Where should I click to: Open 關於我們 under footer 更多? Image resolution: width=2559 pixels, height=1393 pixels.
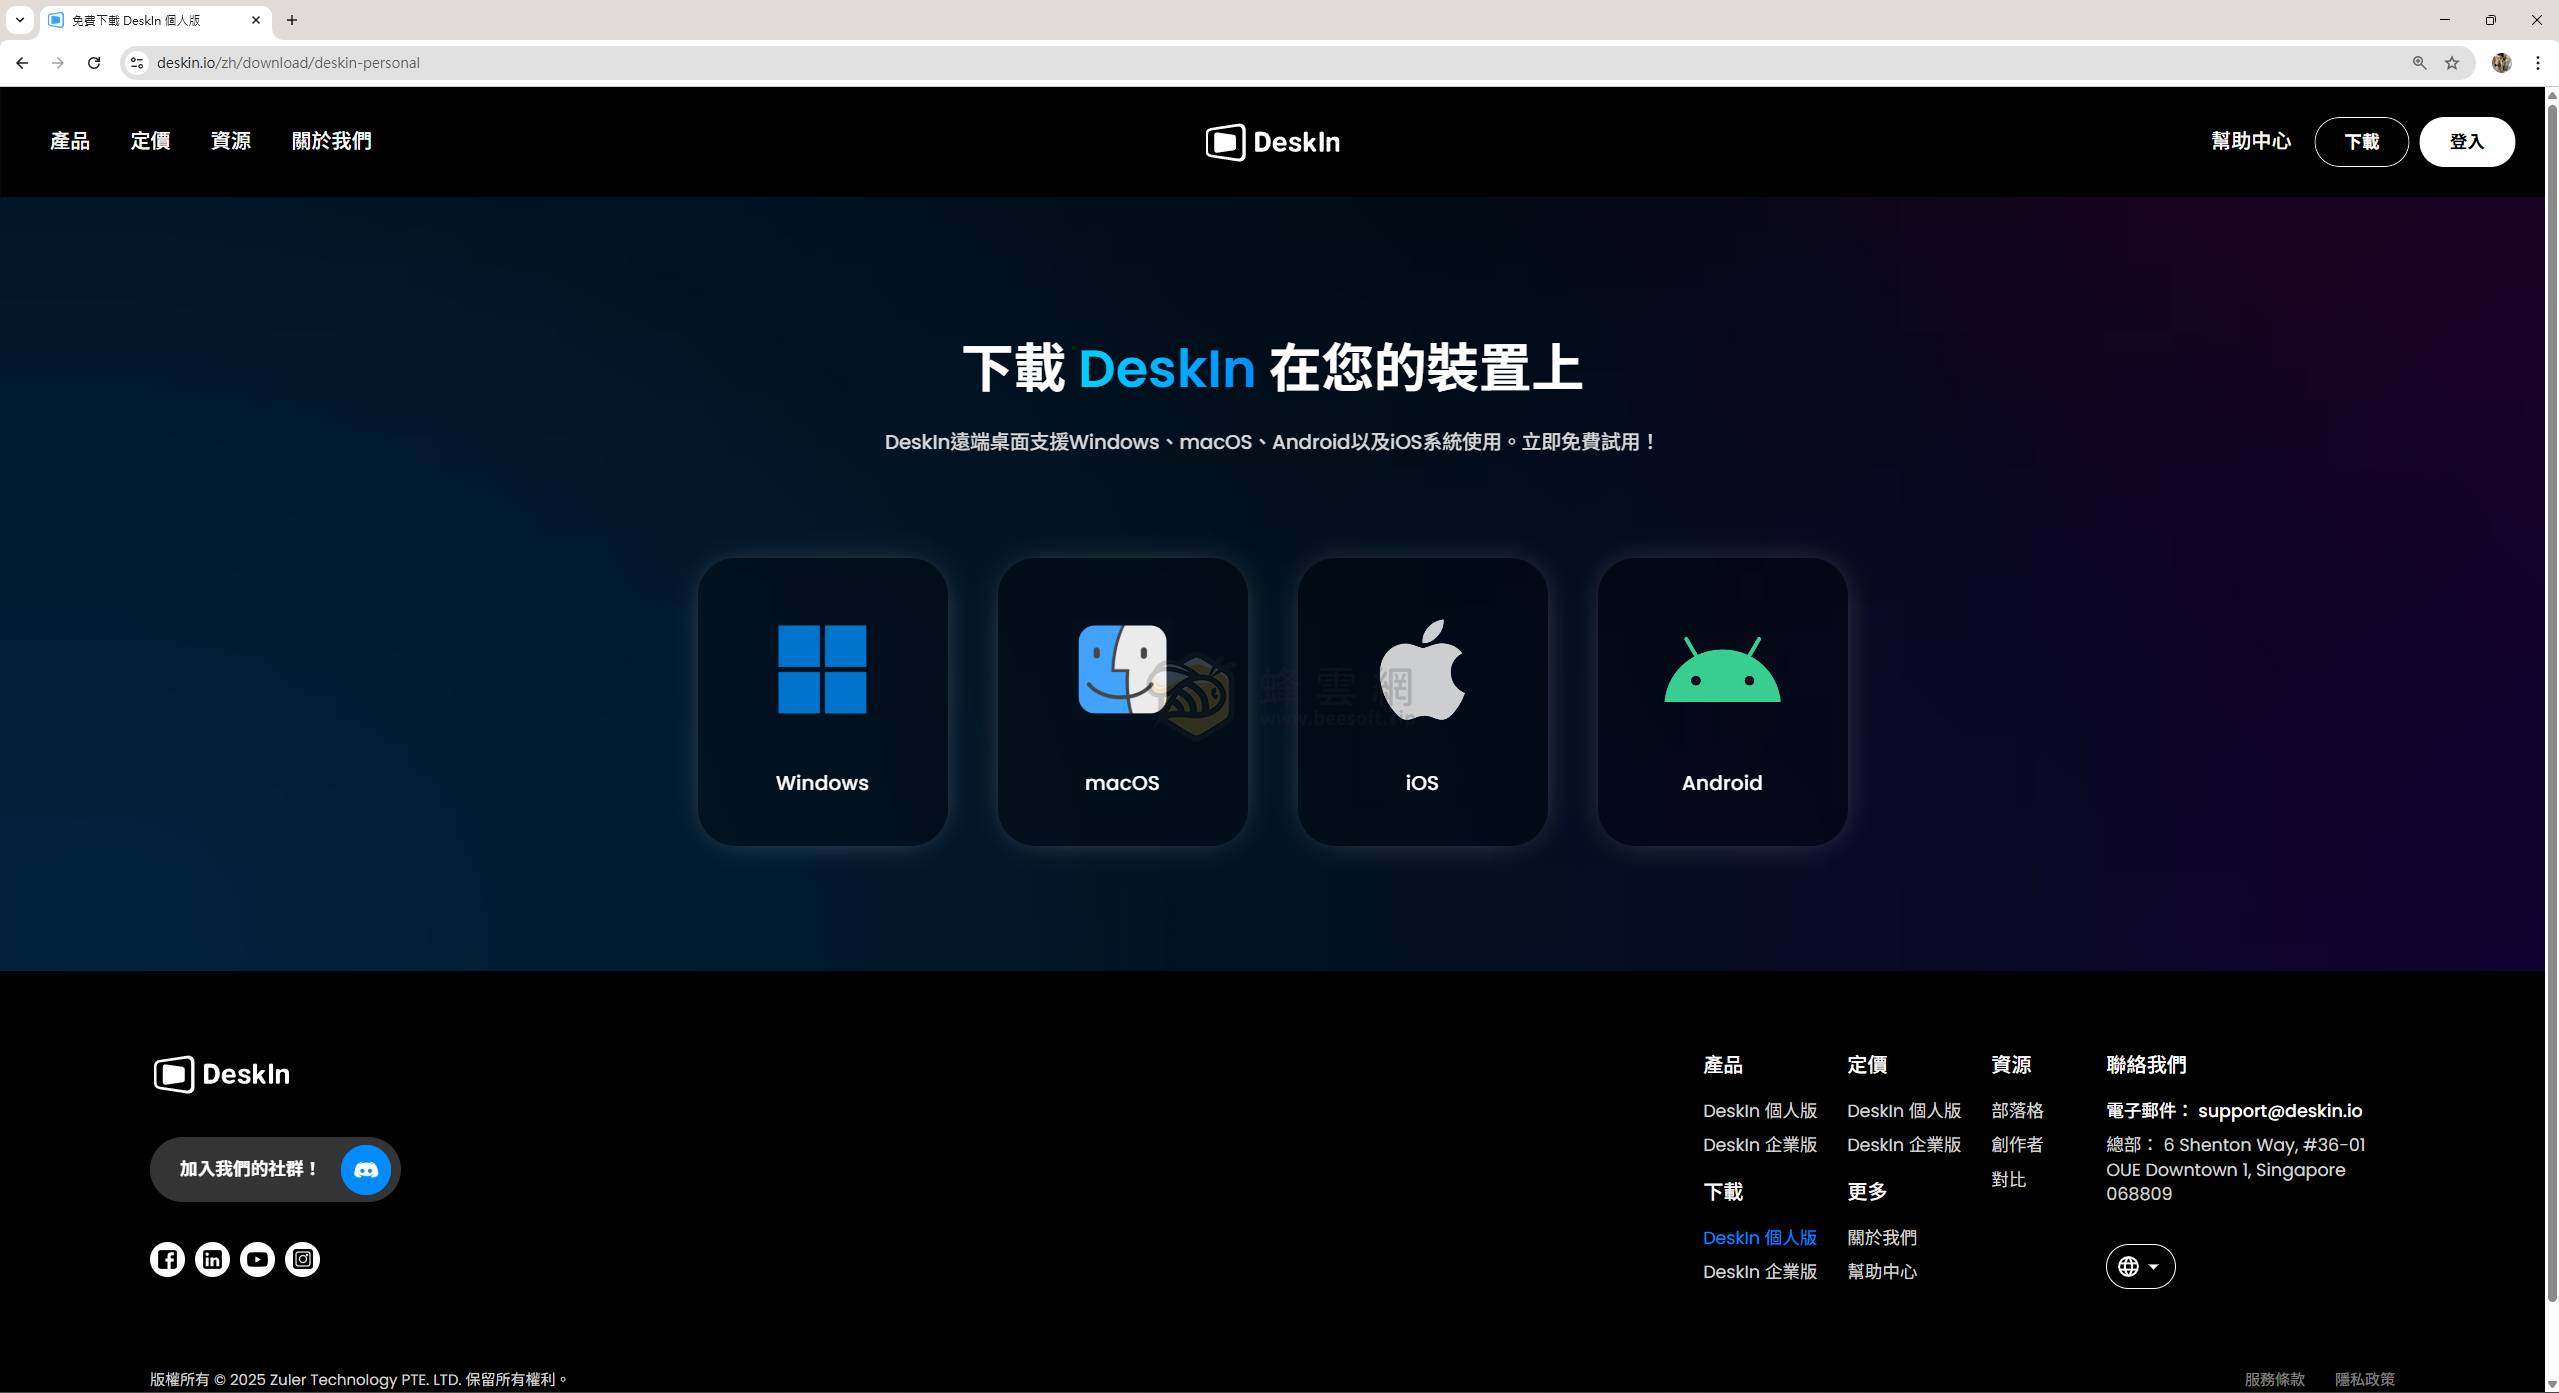click(x=1882, y=1238)
